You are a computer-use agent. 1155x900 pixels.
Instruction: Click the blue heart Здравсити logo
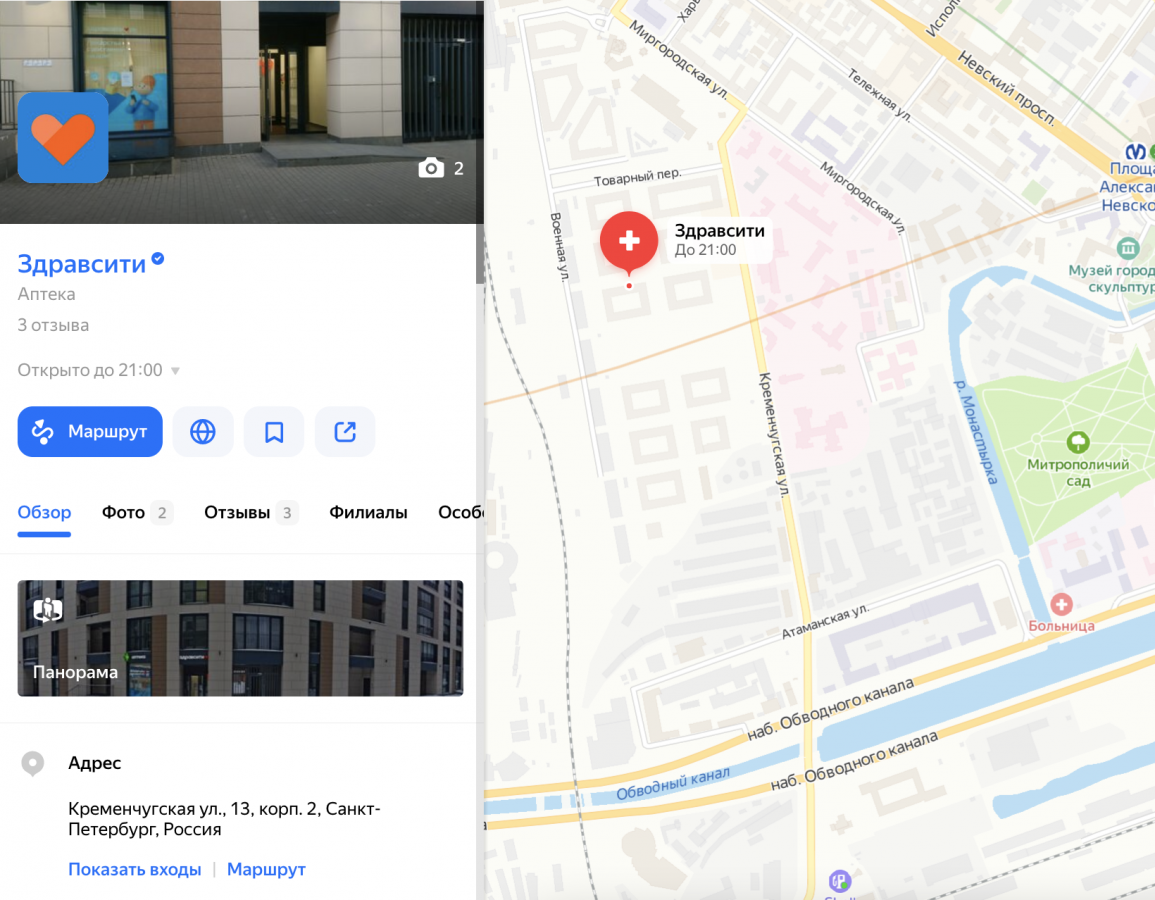point(63,138)
